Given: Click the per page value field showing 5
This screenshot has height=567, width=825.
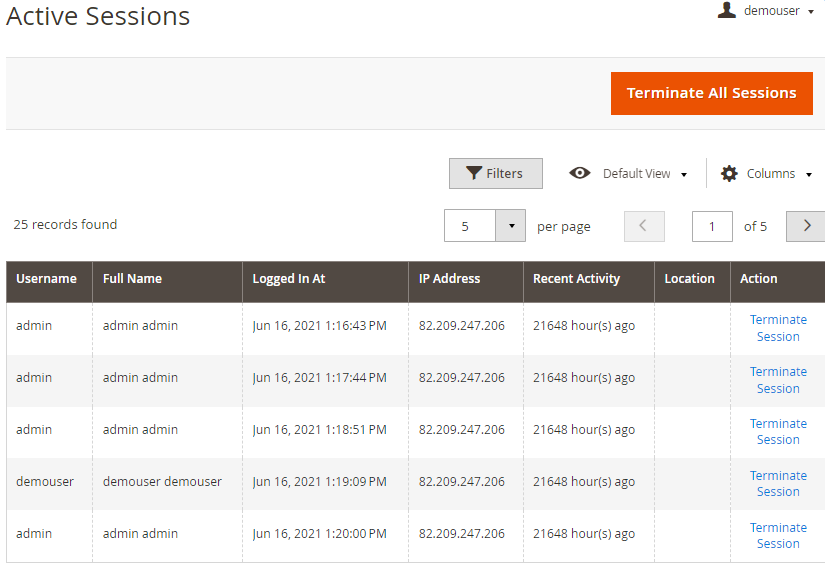Looking at the screenshot, I should point(470,226).
